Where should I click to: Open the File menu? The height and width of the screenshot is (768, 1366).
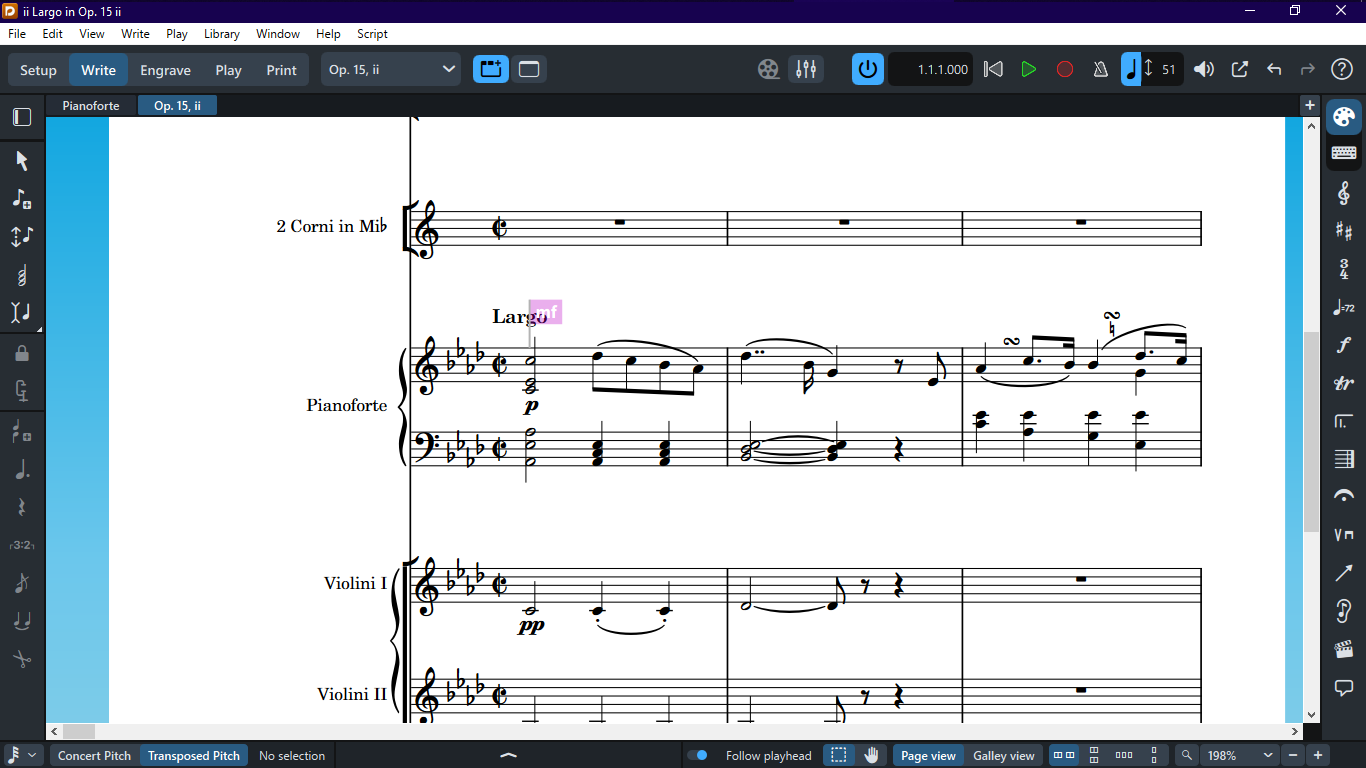pyautogui.click(x=17, y=33)
